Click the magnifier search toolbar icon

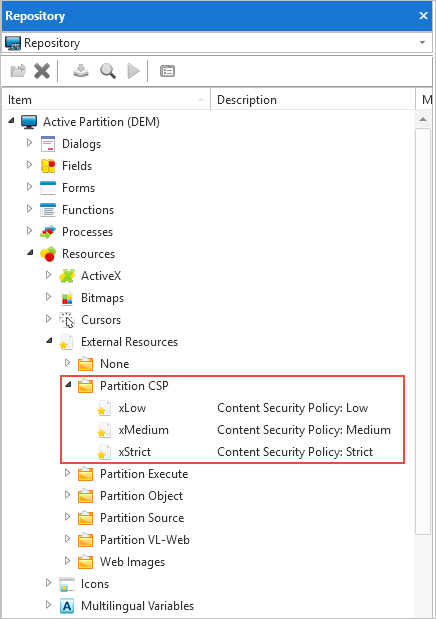pos(108,71)
